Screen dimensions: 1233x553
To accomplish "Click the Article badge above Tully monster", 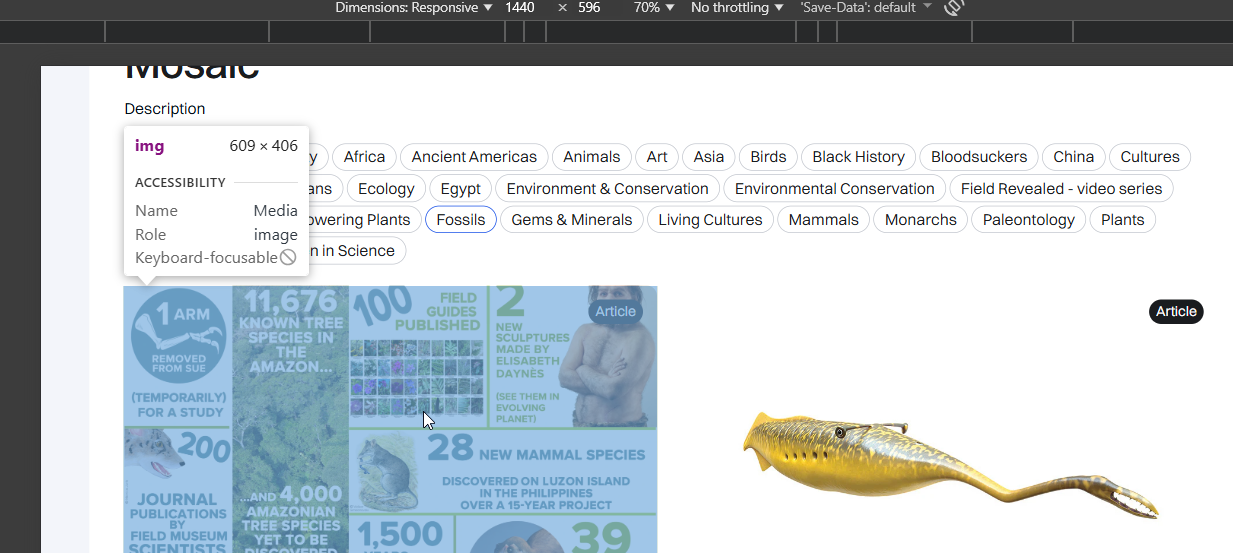I will 1176,312.
